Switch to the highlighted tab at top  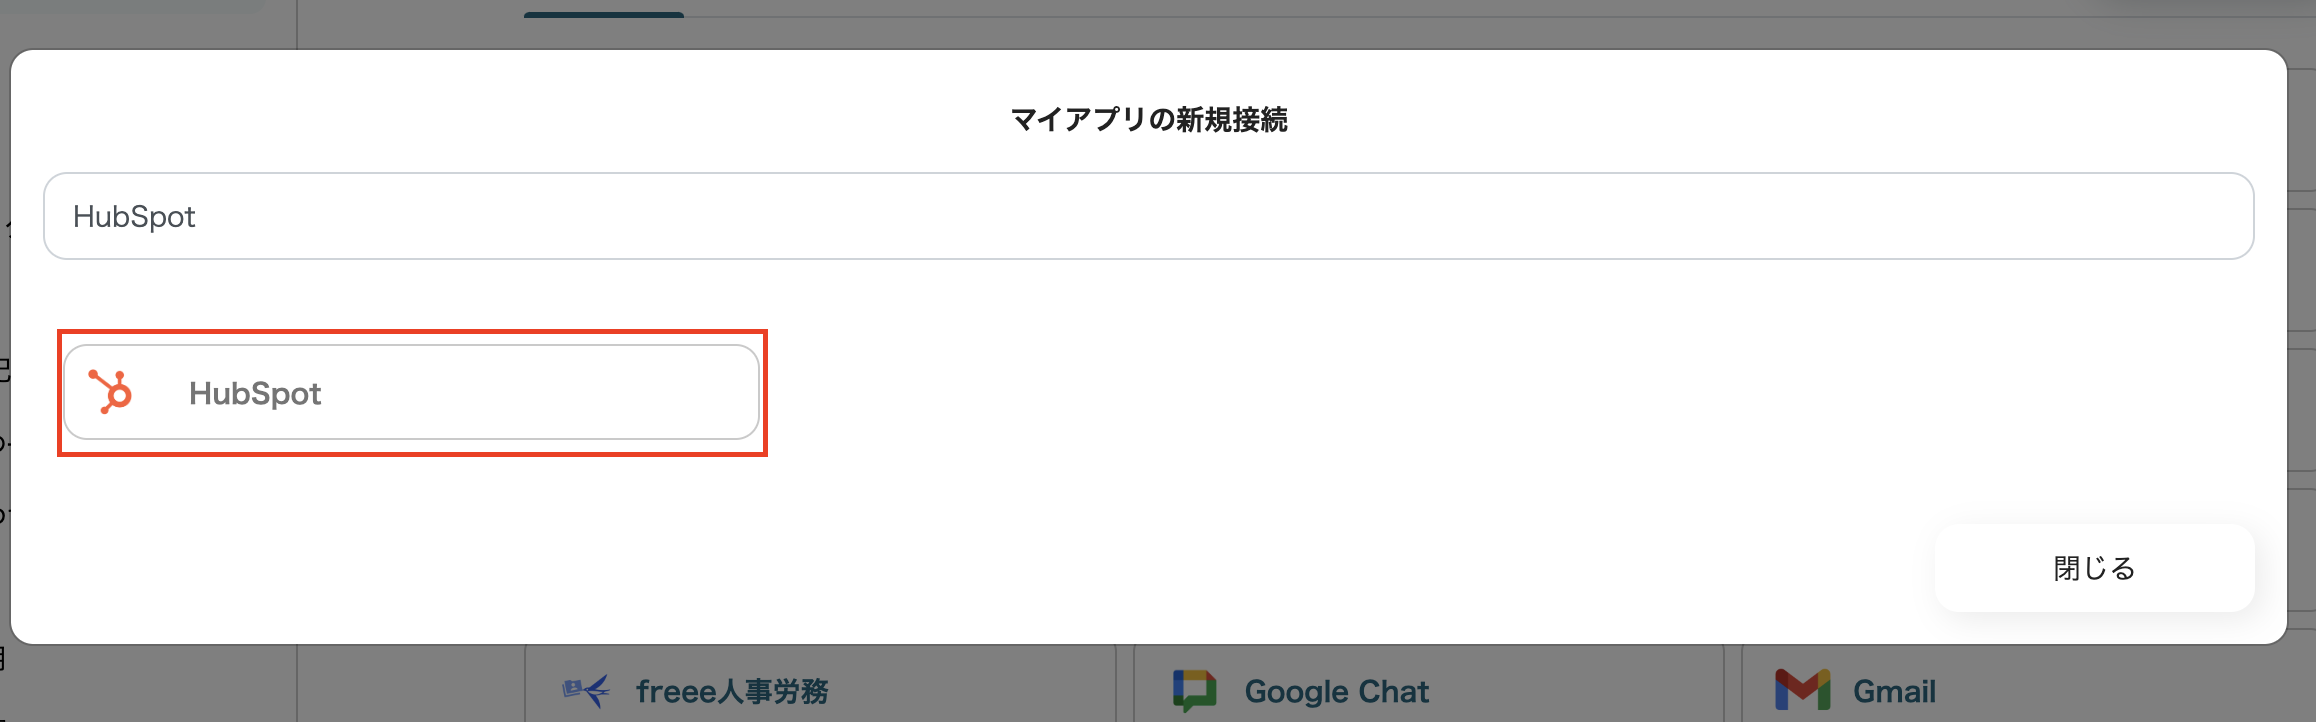603,12
